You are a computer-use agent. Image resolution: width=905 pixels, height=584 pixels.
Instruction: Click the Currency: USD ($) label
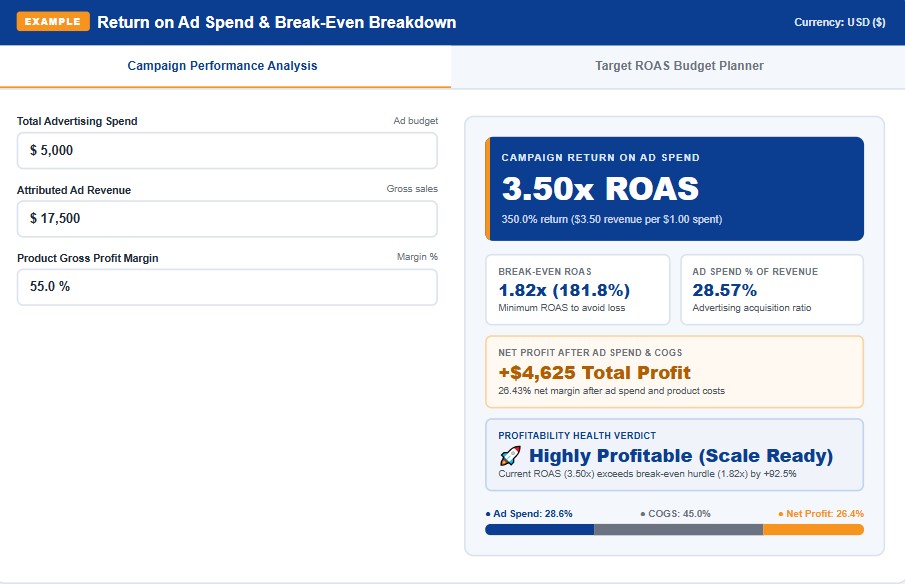(x=839, y=22)
